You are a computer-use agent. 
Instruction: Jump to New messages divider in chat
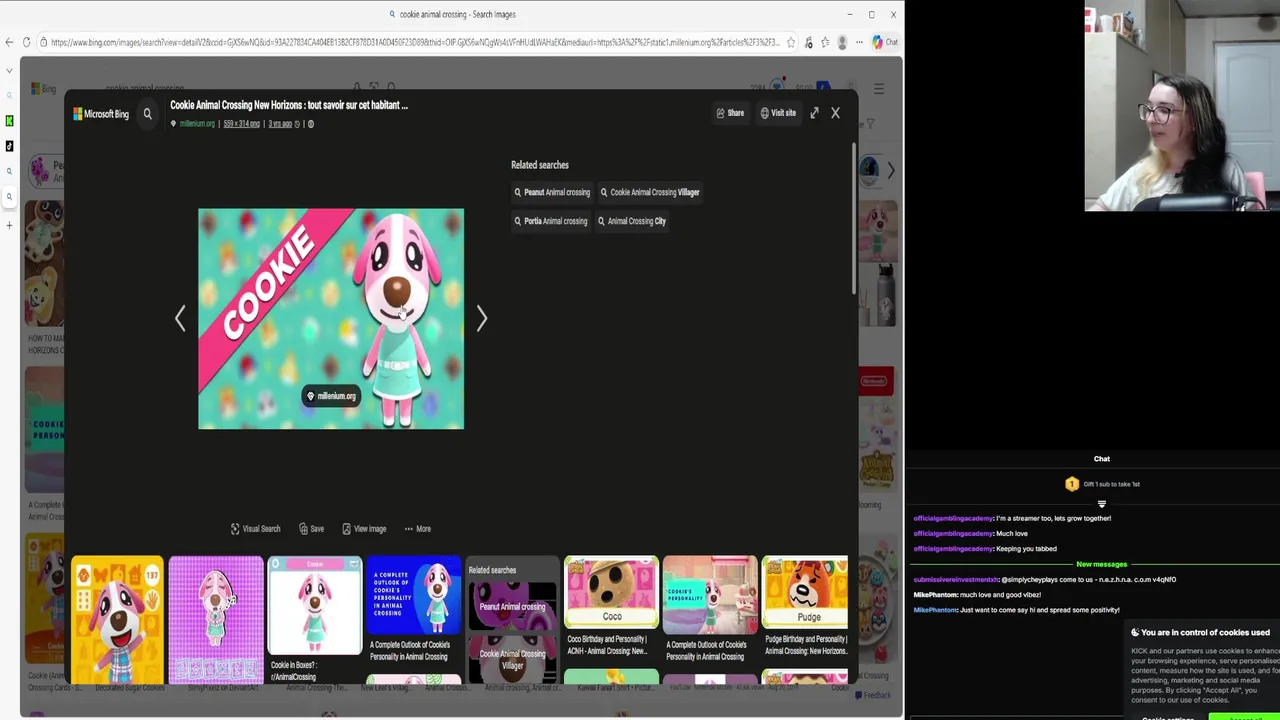point(1101,564)
